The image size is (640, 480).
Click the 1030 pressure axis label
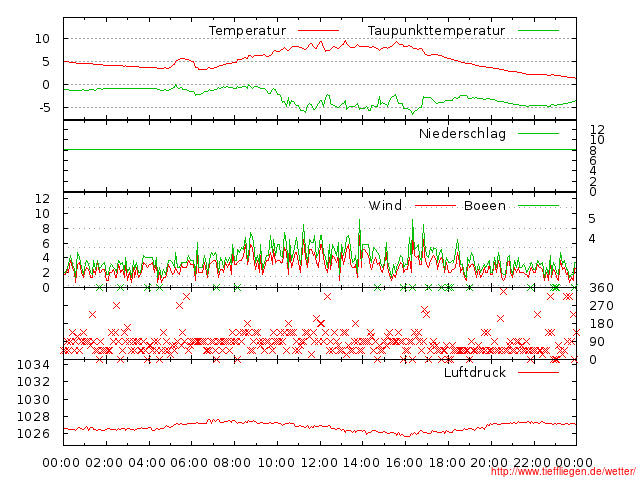[x=33, y=399]
